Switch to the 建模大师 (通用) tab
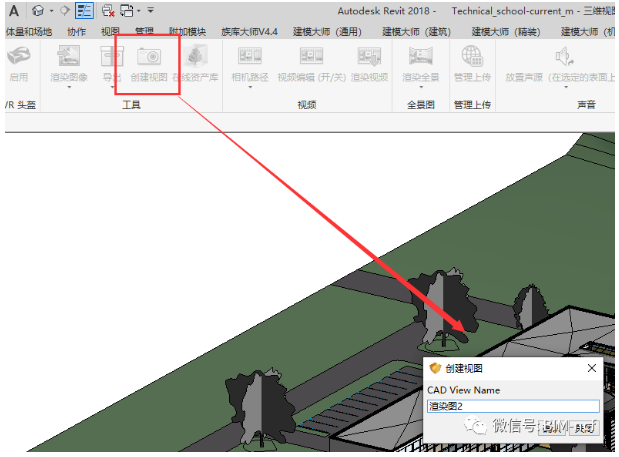Image resolution: width=619 pixels, height=457 pixels. [327, 32]
